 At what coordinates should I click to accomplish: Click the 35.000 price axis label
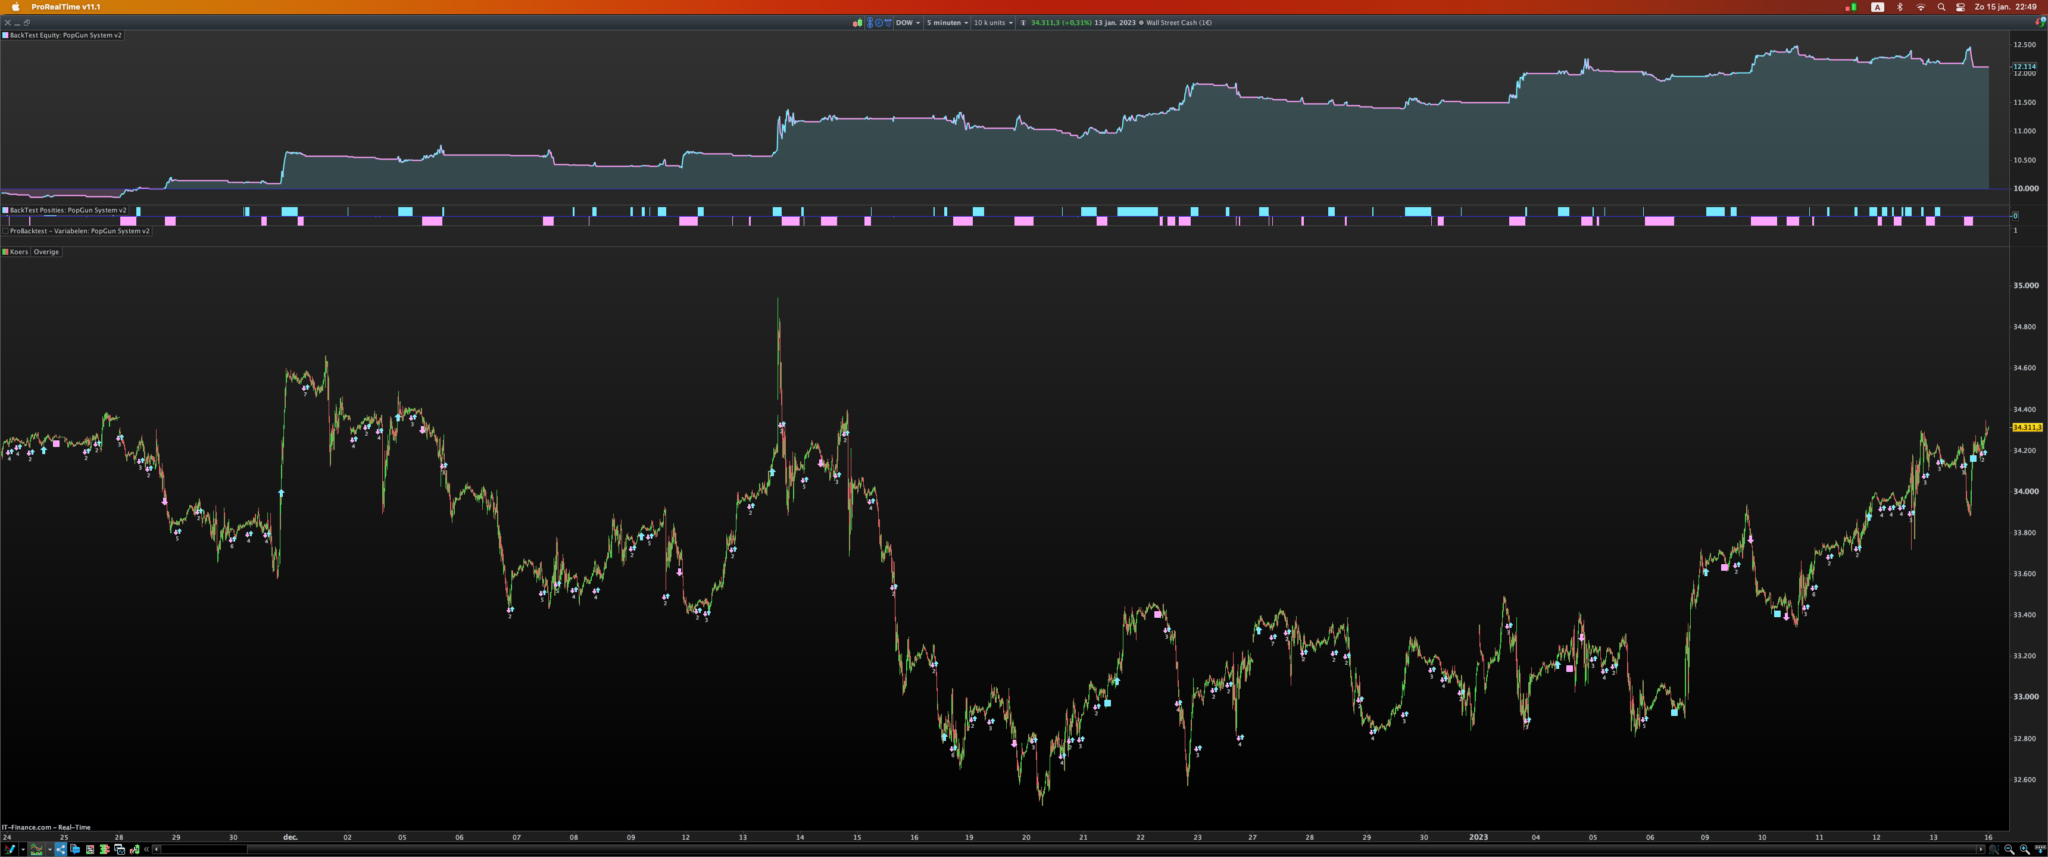[2025, 286]
